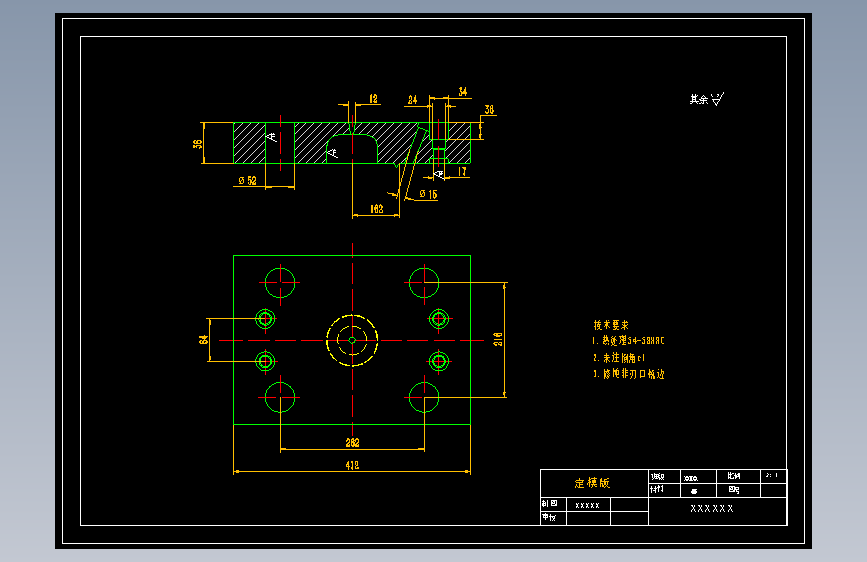
Task: Select requirement line 1 热处理54-58HRC
Action: 628,341
